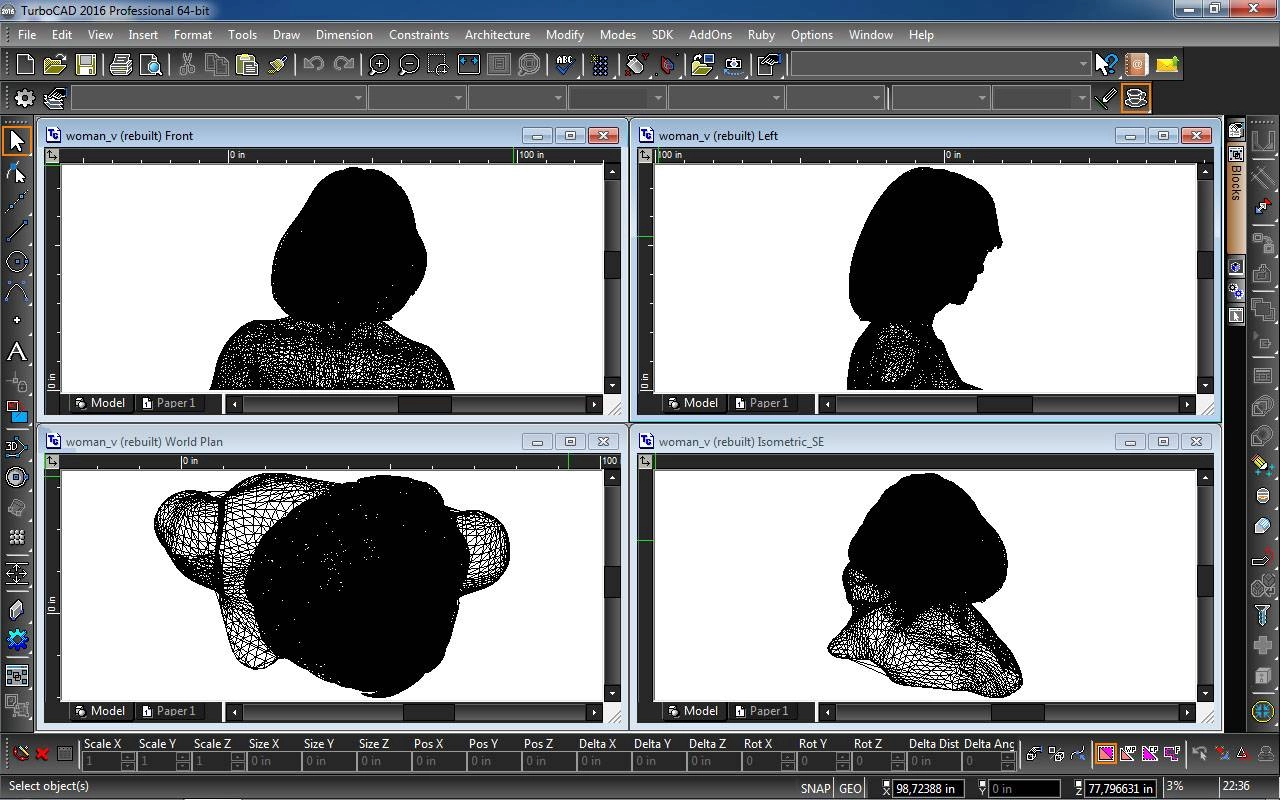The height and width of the screenshot is (800, 1280).
Task: Toggle GEO mode in the status bar
Action: click(850, 788)
